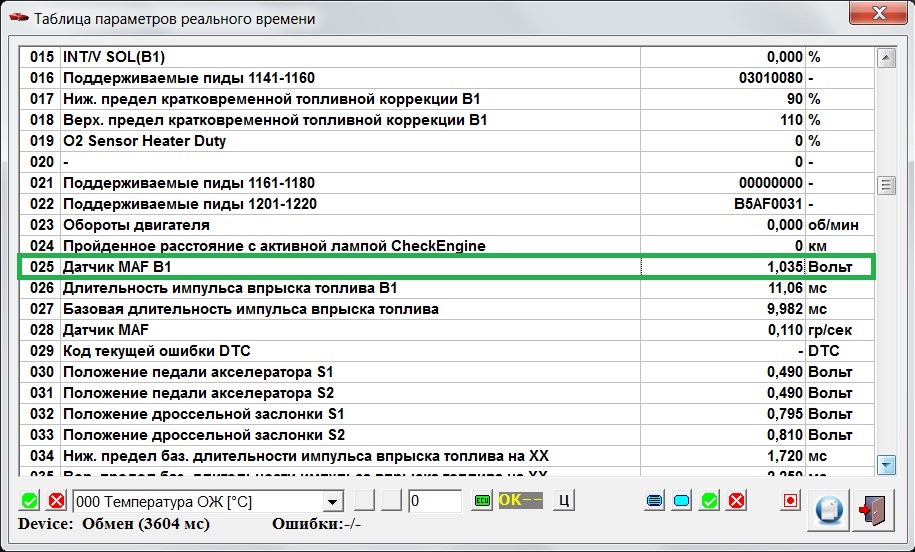Click the input field showing 0
The height and width of the screenshot is (552, 915).
coord(435,501)
